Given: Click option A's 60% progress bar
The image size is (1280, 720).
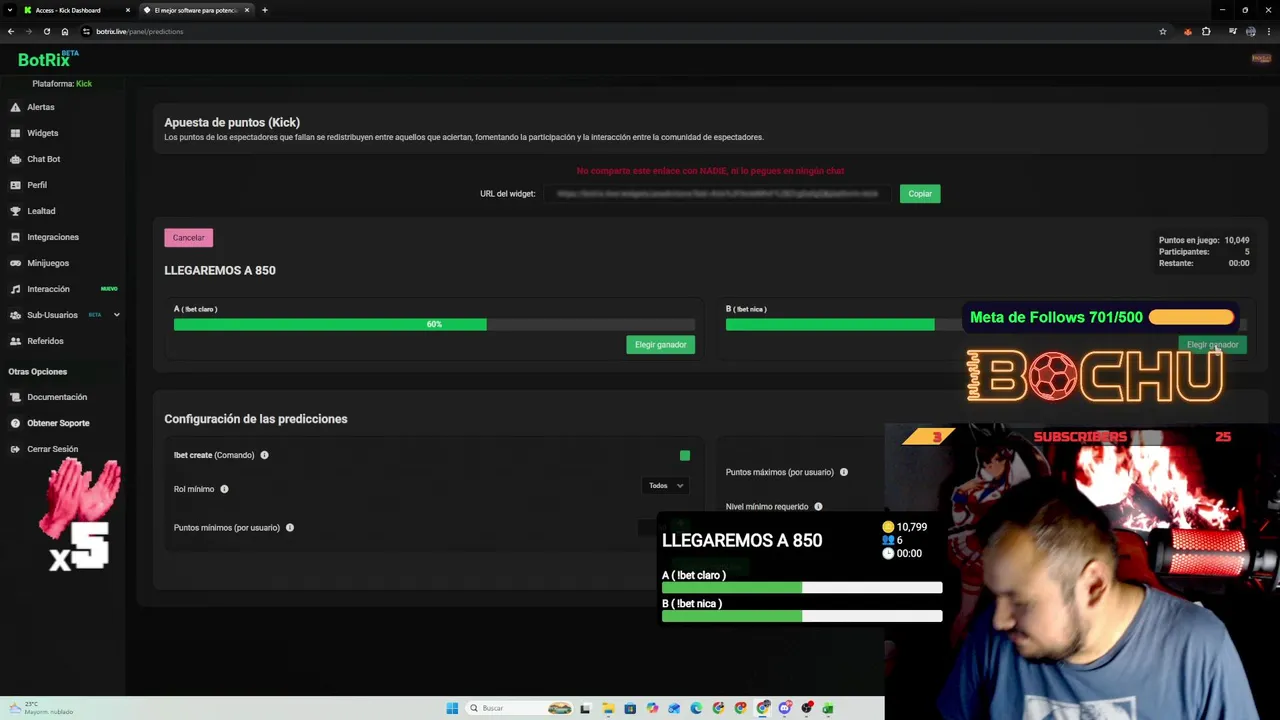Looking at the screenshot, I should (x=434, y=325).
